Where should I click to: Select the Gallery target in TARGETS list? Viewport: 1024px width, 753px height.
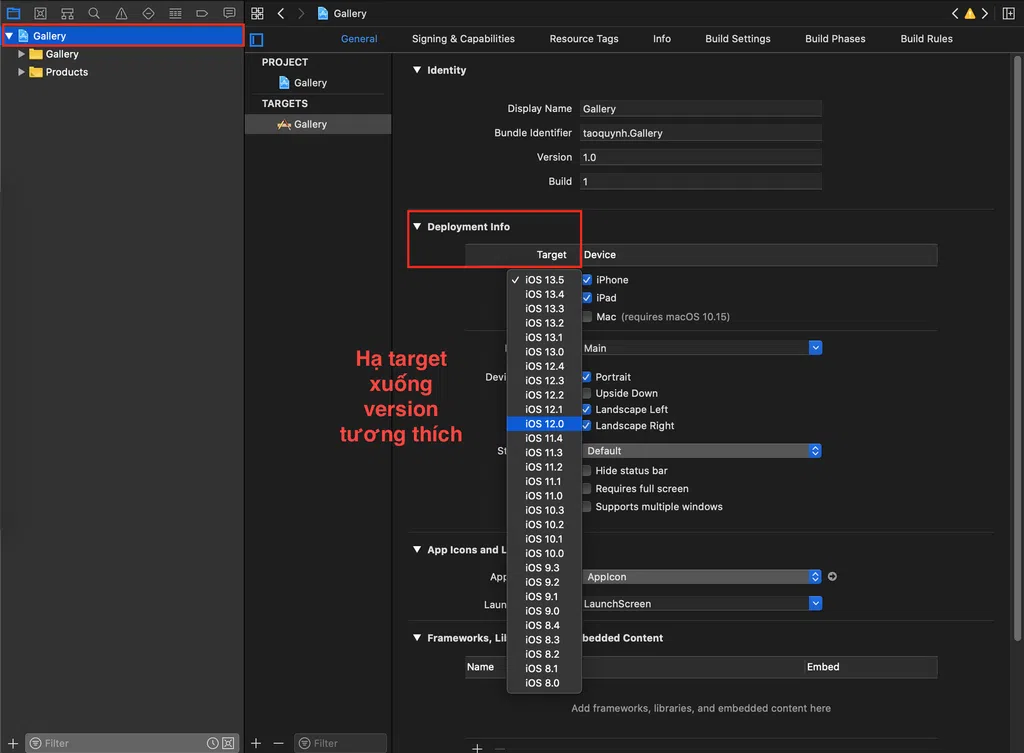click(x=318, y=124)
